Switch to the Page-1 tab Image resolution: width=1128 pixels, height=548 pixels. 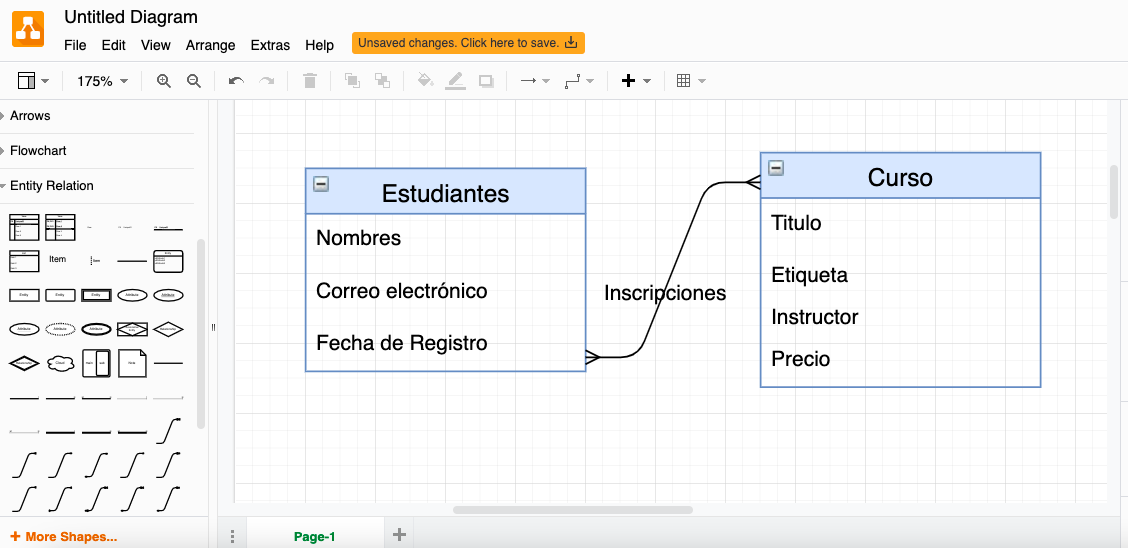coord(314,537)
